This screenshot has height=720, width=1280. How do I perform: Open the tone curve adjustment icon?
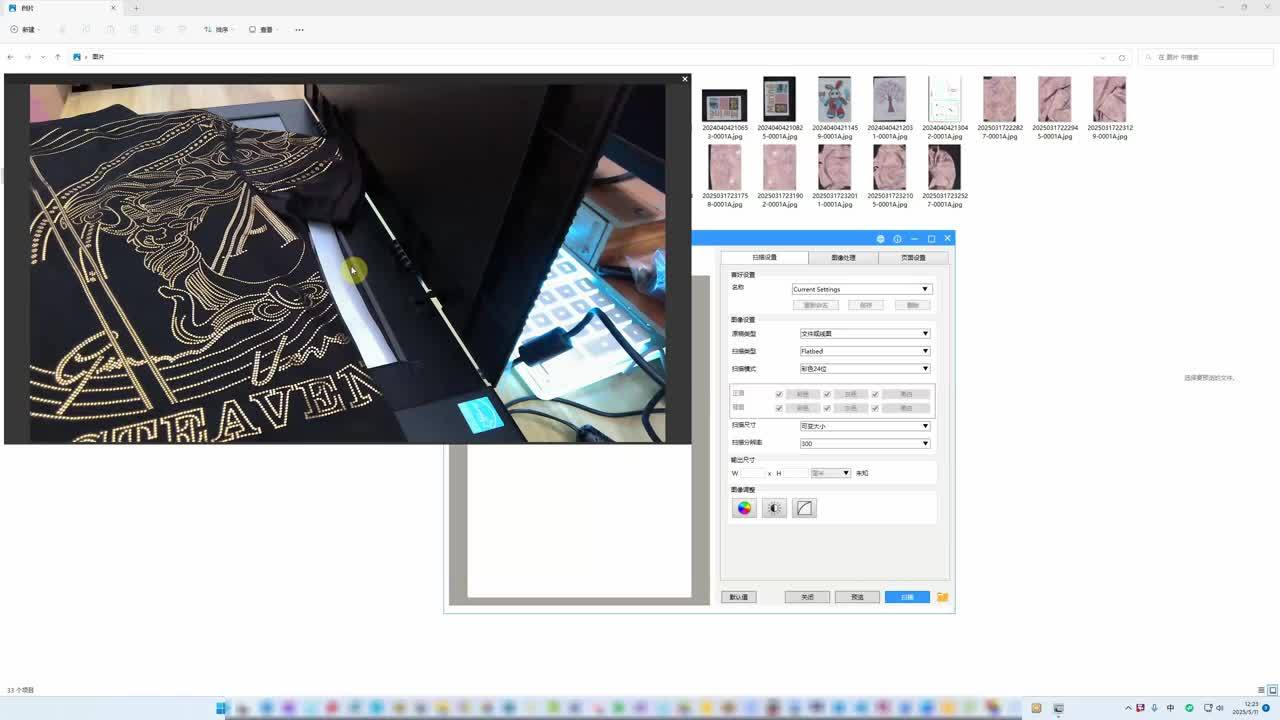pos(804,508)
